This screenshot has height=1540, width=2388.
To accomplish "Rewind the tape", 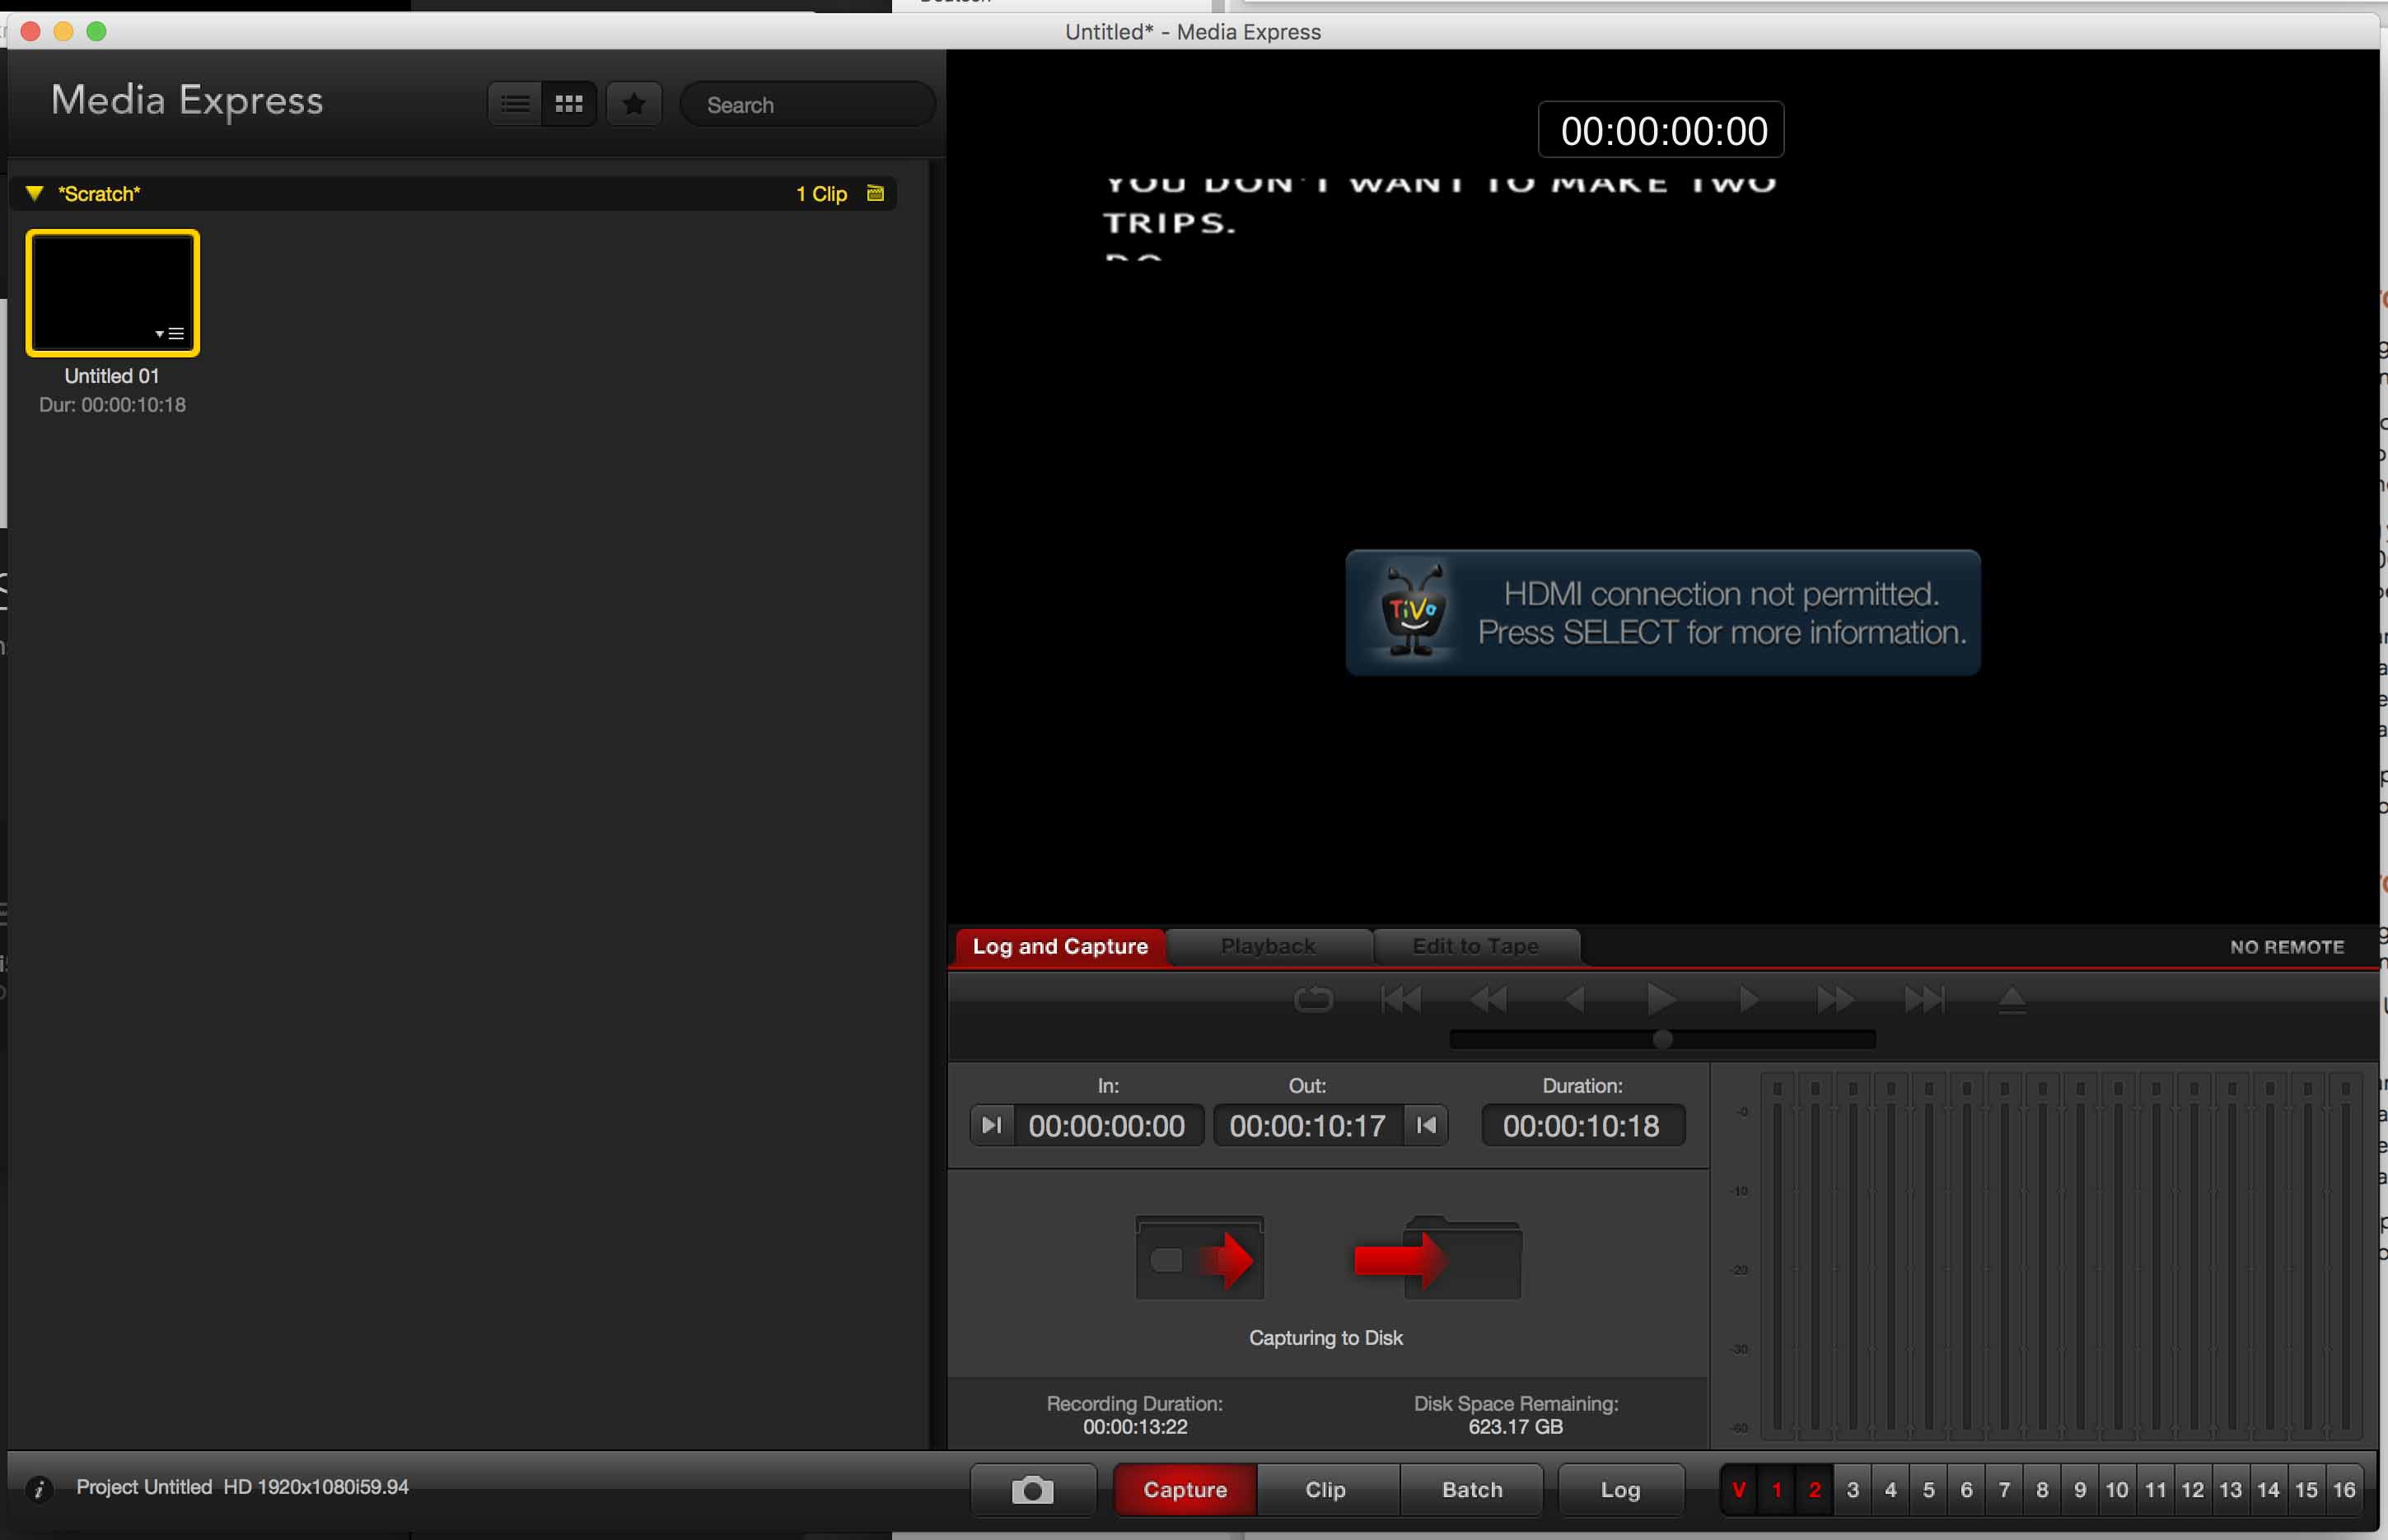I will [1488, 999].
